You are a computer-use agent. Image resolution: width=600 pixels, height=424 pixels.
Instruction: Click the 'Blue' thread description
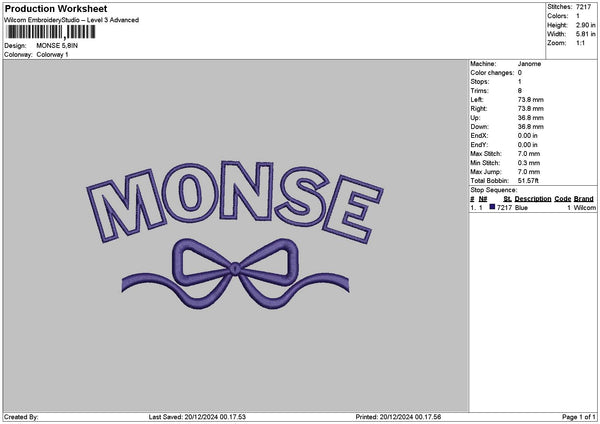coord(521,208)
